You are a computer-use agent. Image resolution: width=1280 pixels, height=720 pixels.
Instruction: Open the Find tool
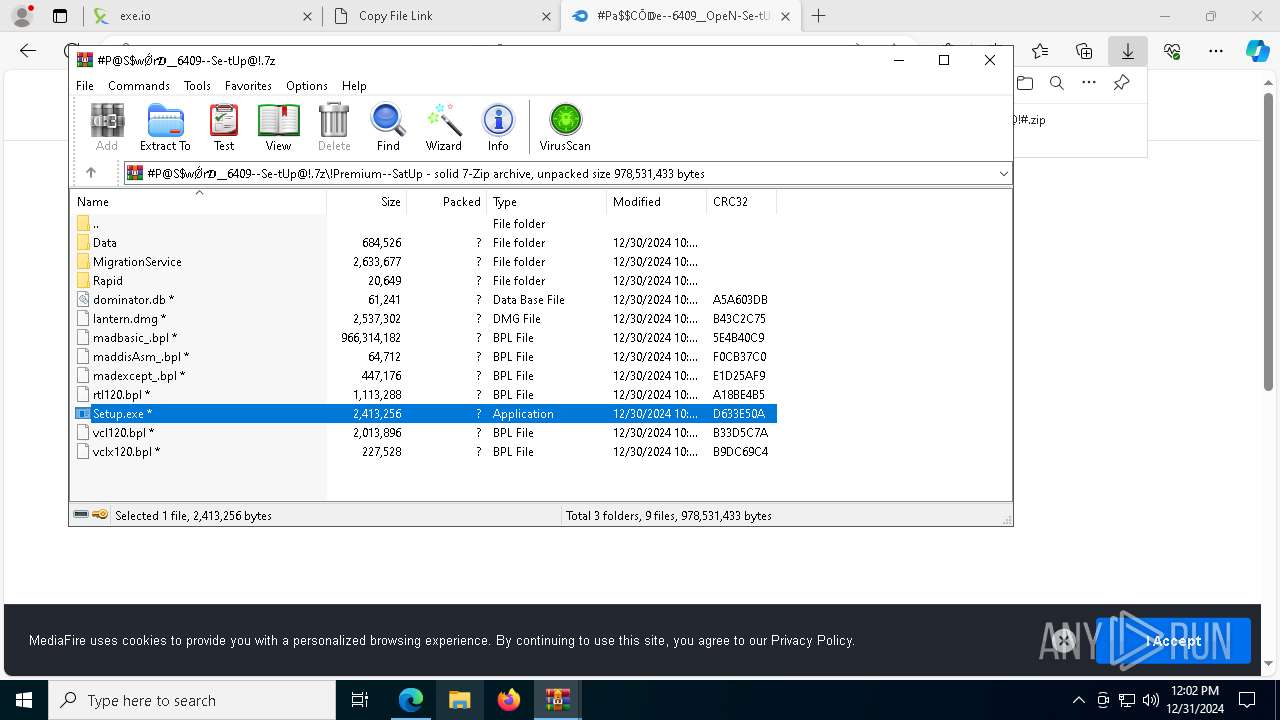[x=388, y=127]
